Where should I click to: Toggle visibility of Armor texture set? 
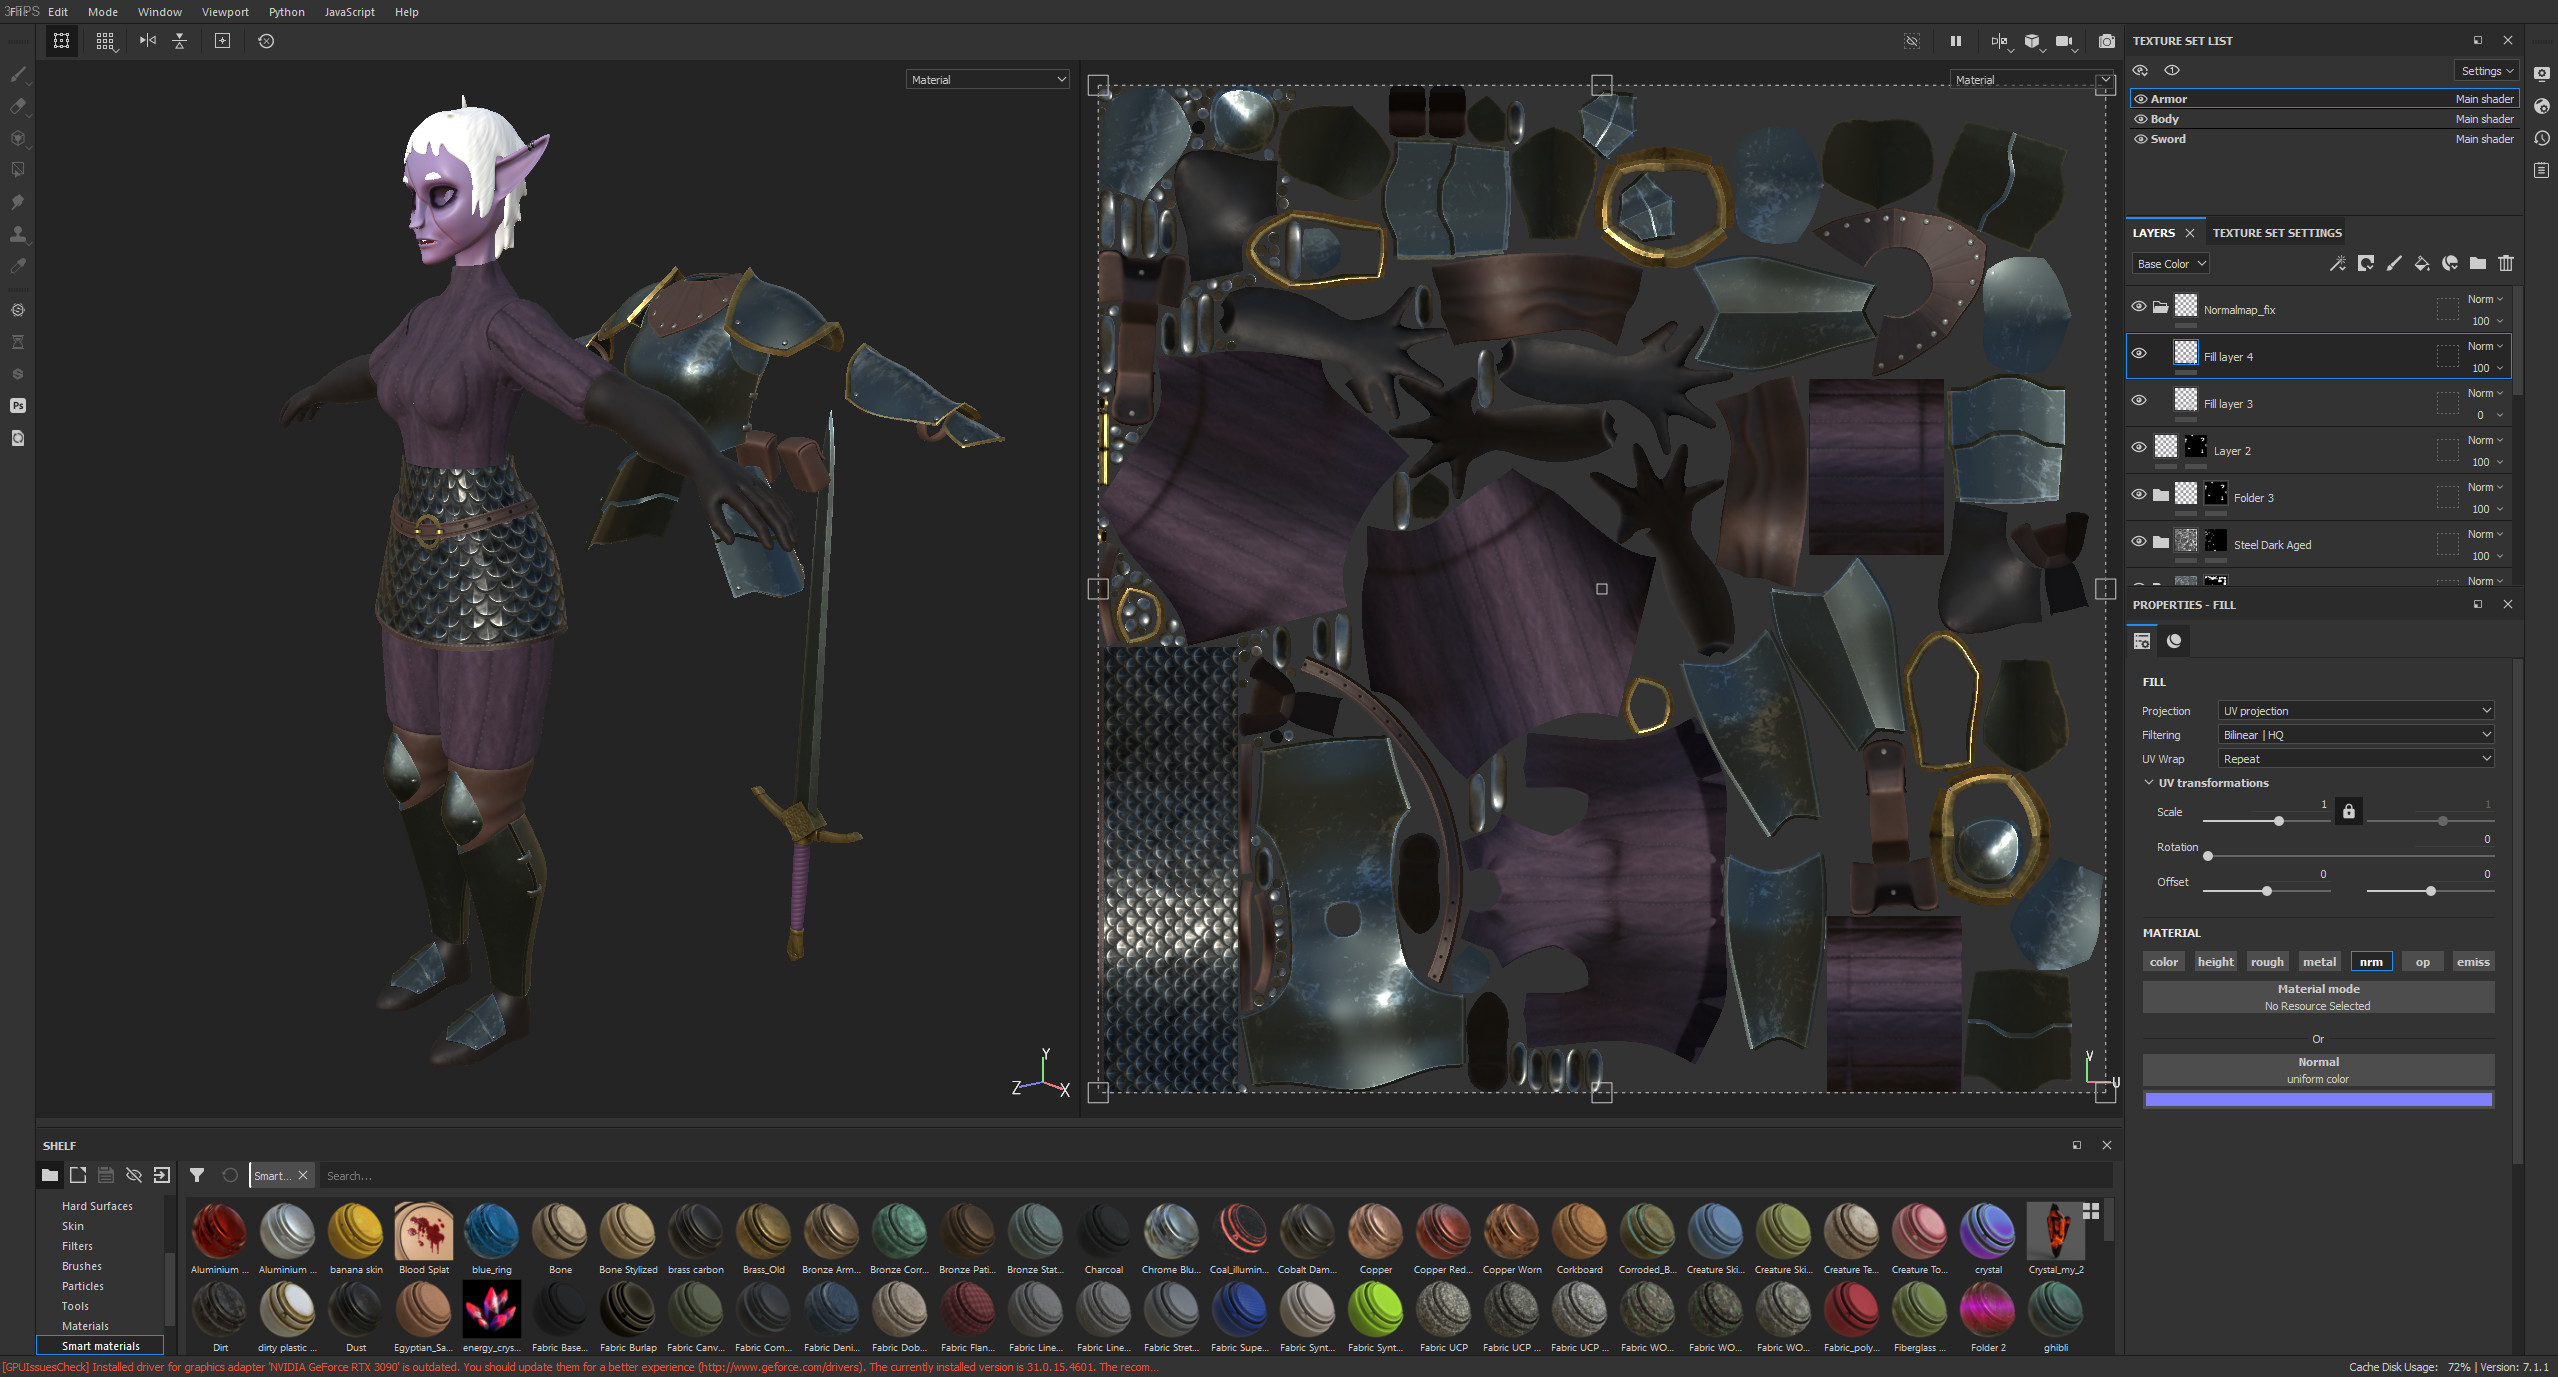[x=2141, y=99]
